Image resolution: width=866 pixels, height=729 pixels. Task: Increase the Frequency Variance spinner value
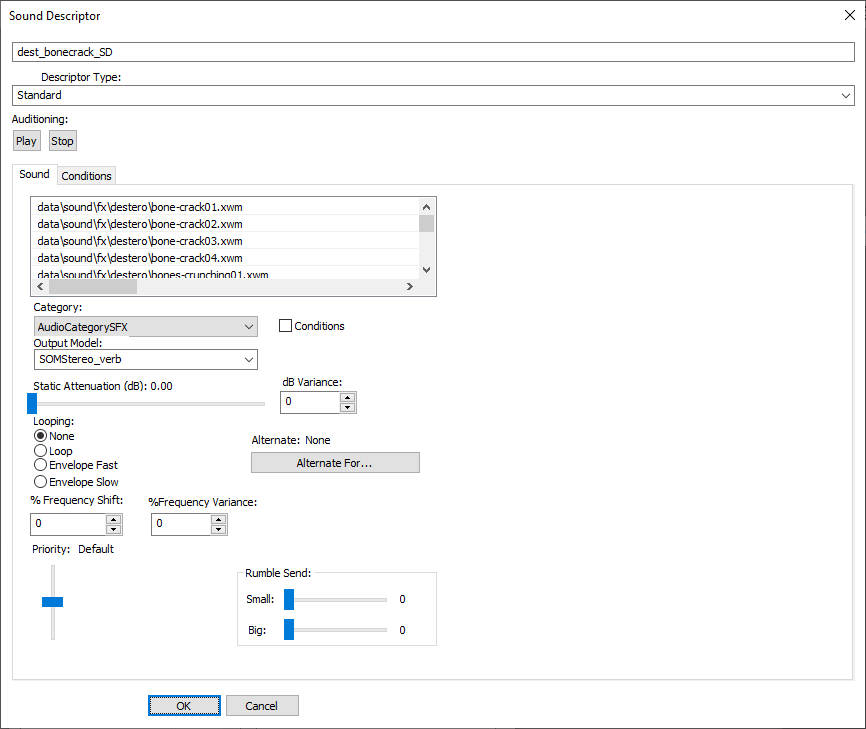[219, 519]
